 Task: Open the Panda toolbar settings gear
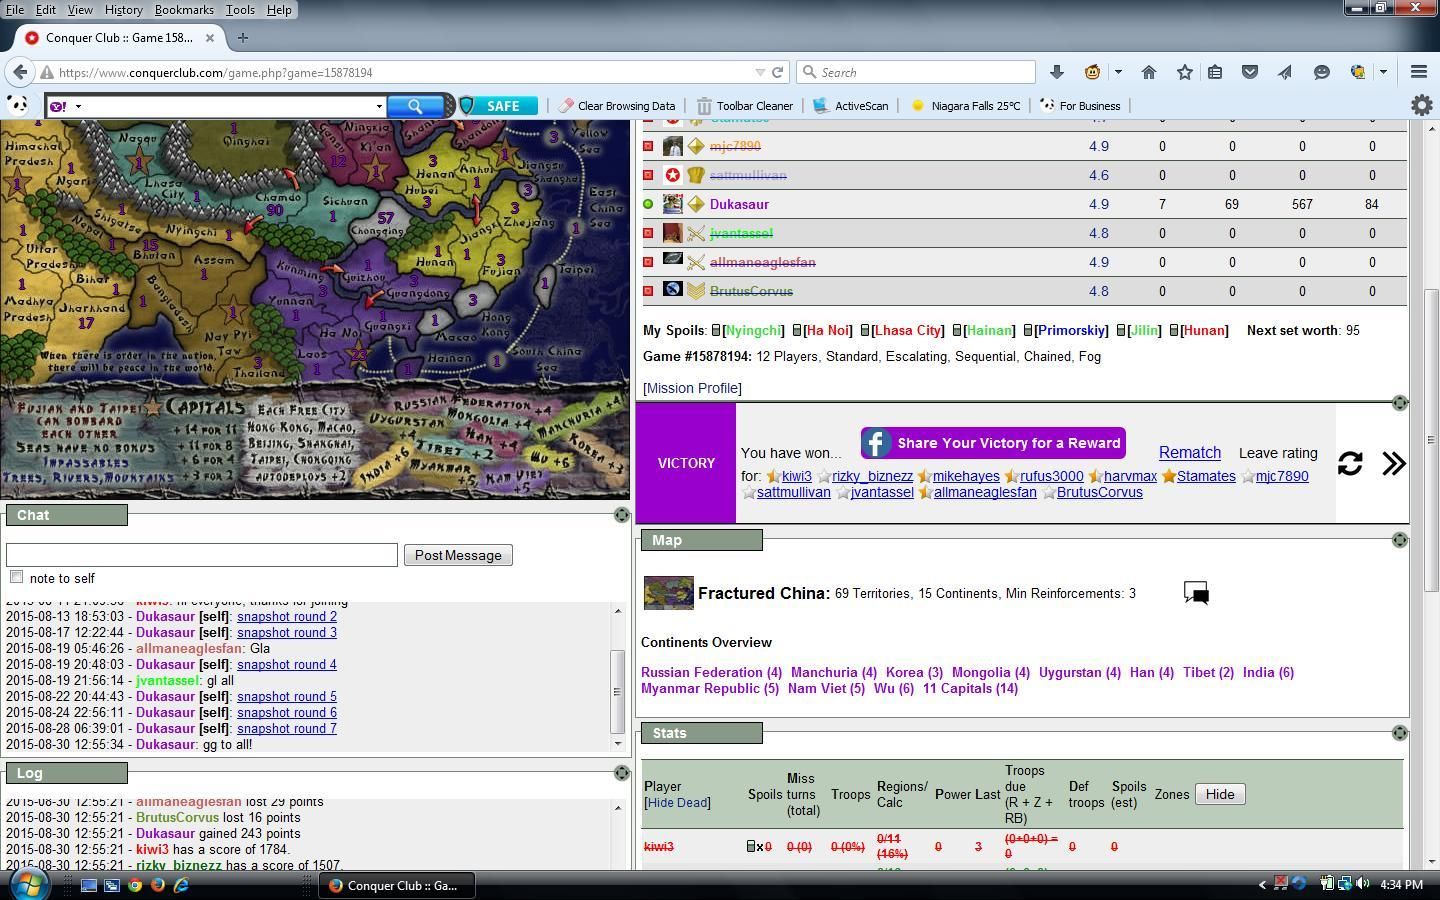1421,105
